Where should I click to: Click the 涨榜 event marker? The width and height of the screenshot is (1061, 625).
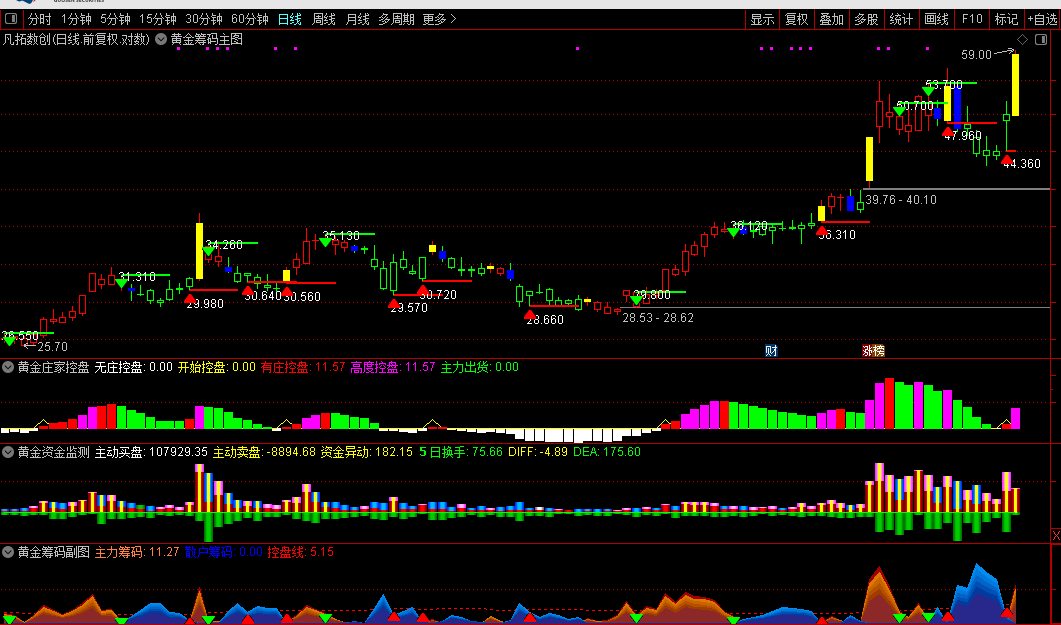pos(873,350)
